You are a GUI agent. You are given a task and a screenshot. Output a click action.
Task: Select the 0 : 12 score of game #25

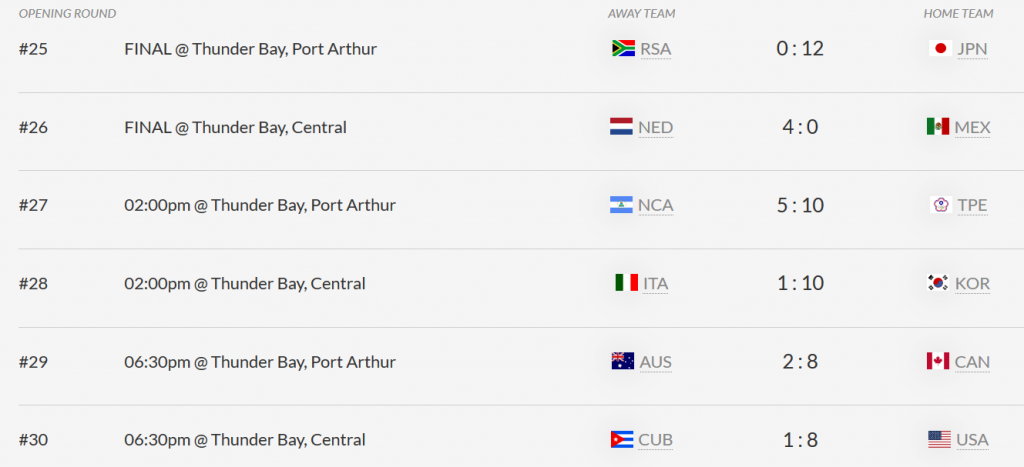point(800,49)
